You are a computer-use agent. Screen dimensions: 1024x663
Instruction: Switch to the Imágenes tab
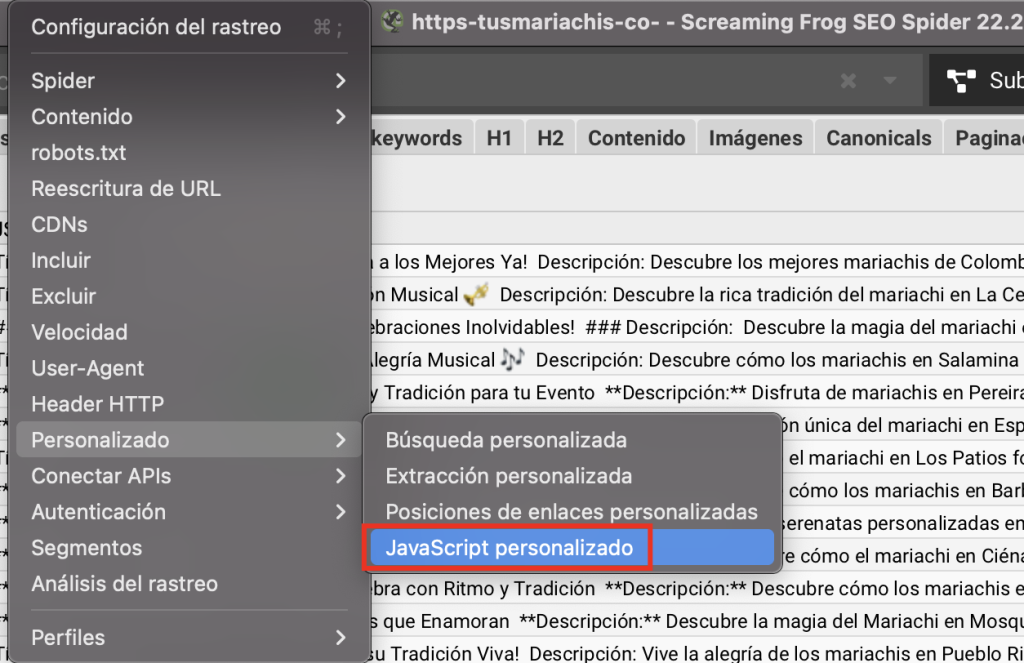tap(754, 137)
